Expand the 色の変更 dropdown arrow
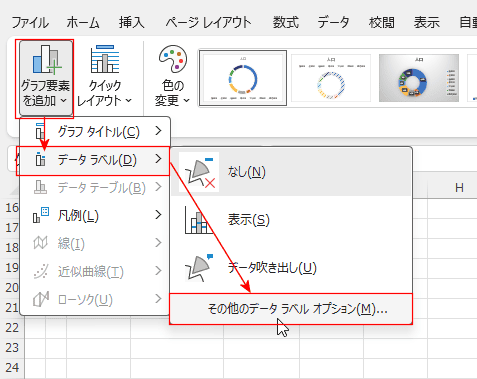 point(186,100)
